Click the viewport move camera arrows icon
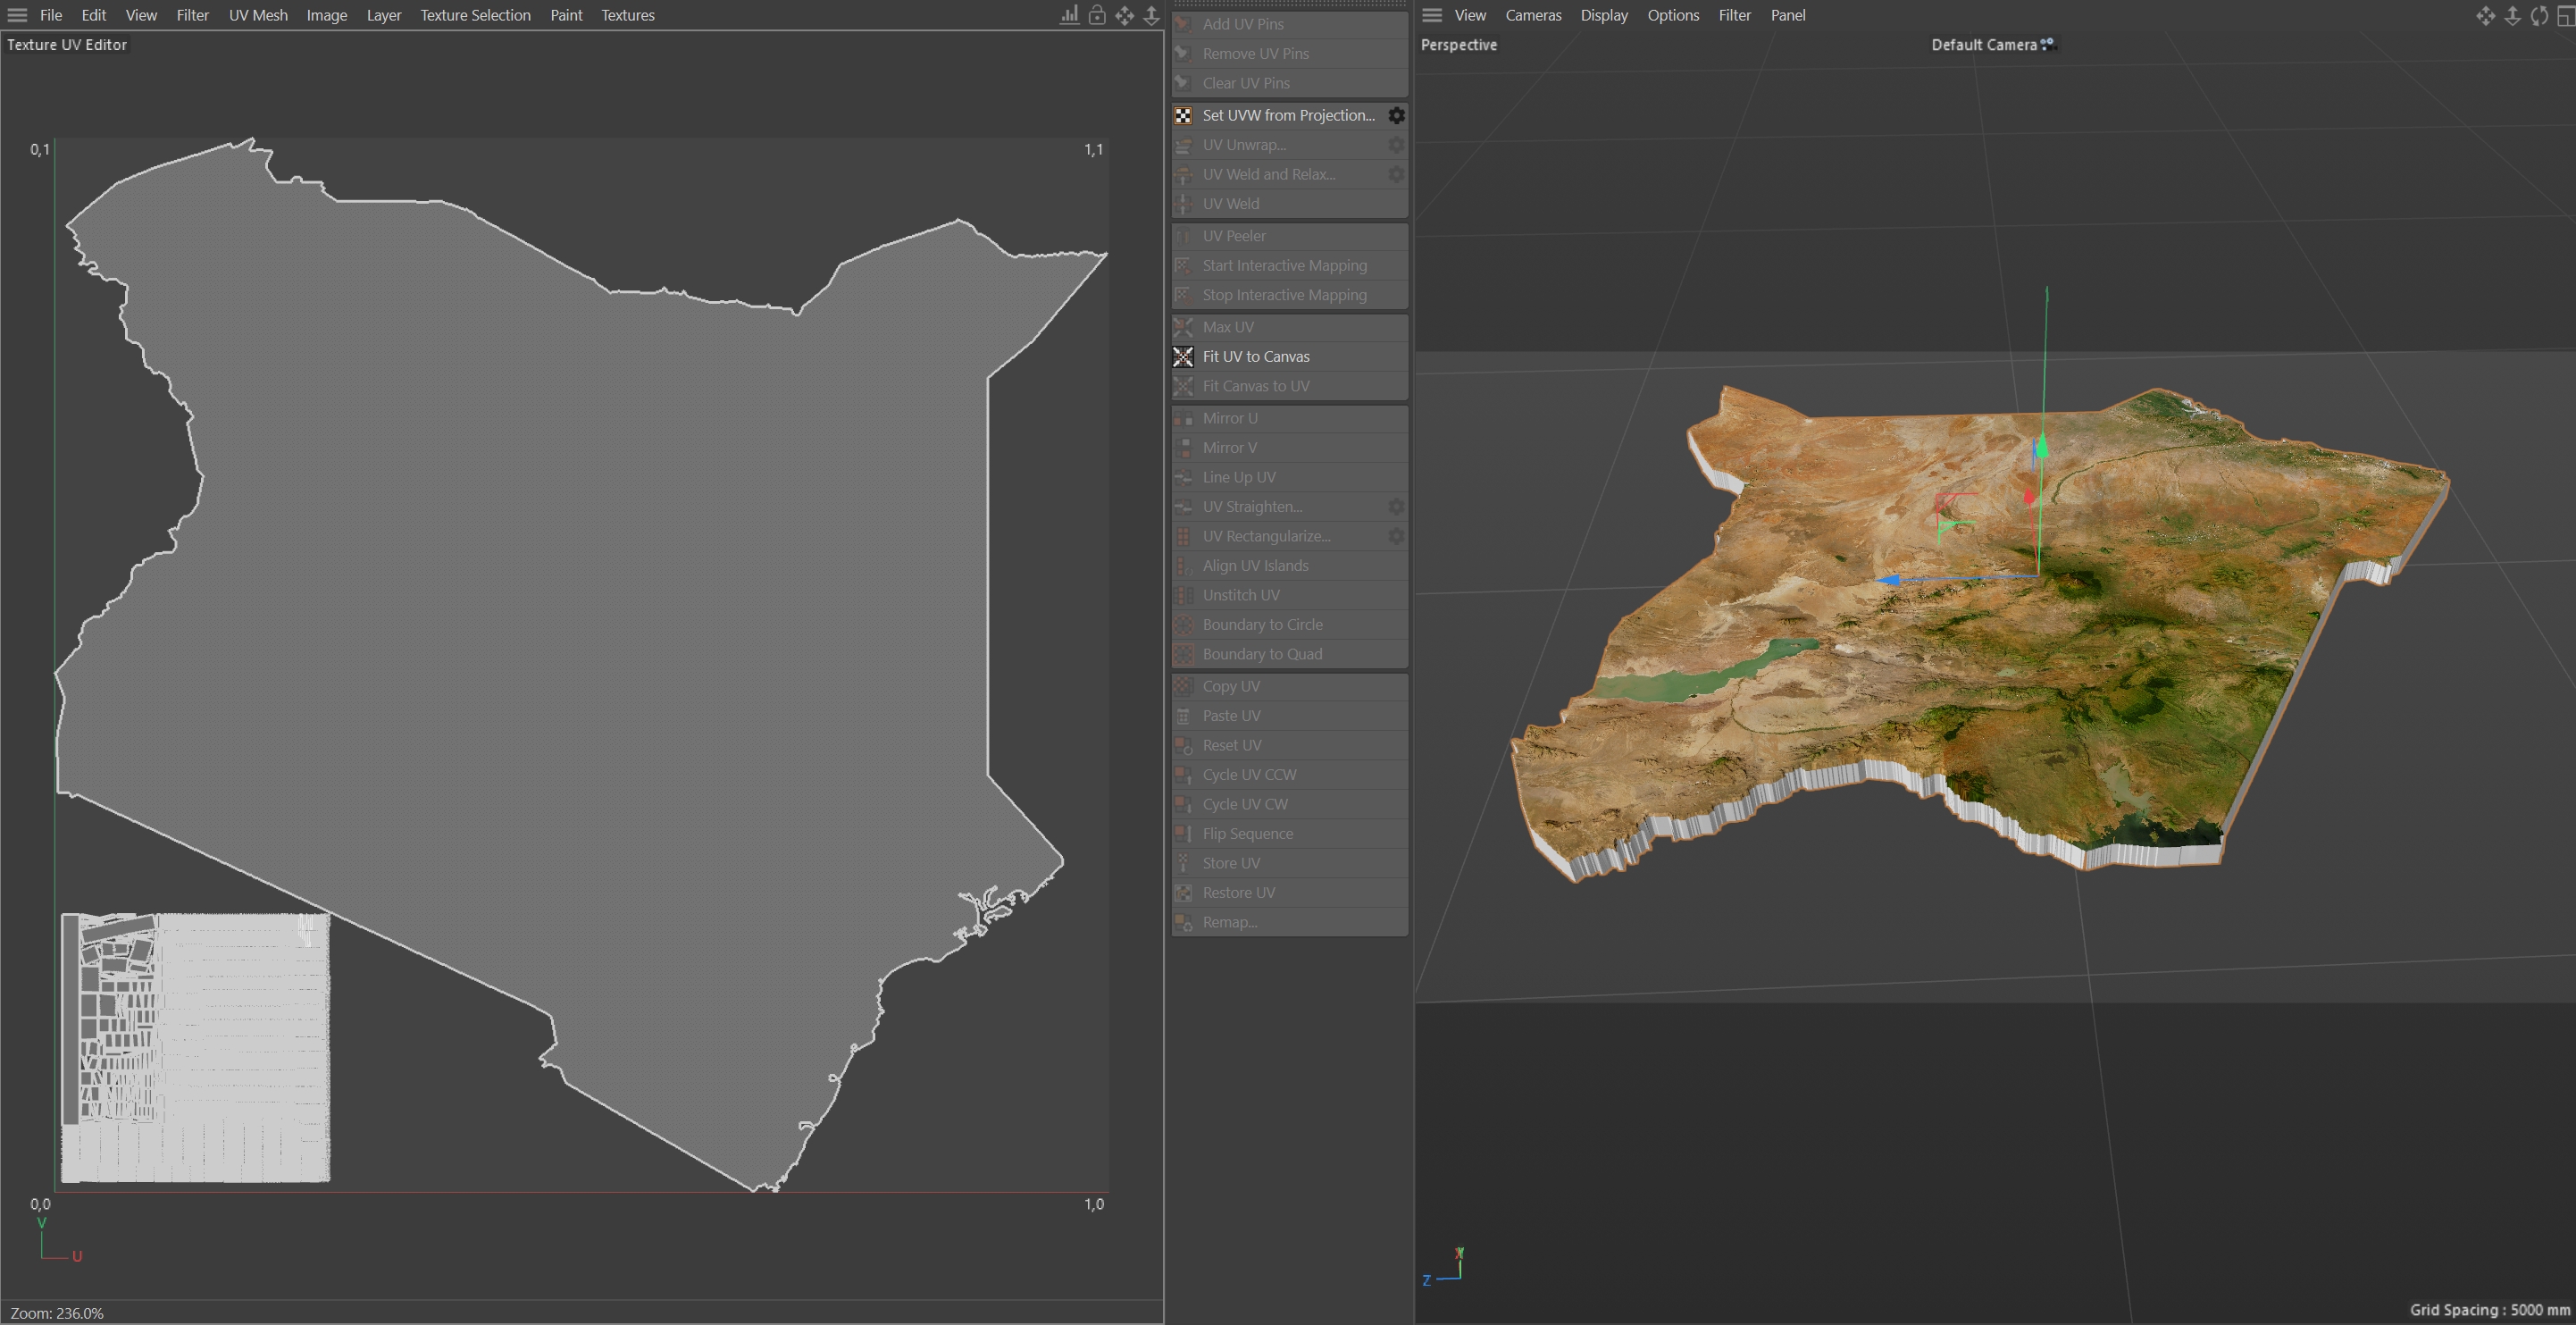Screen dimensions: 2576x1325 (2485, 15)
